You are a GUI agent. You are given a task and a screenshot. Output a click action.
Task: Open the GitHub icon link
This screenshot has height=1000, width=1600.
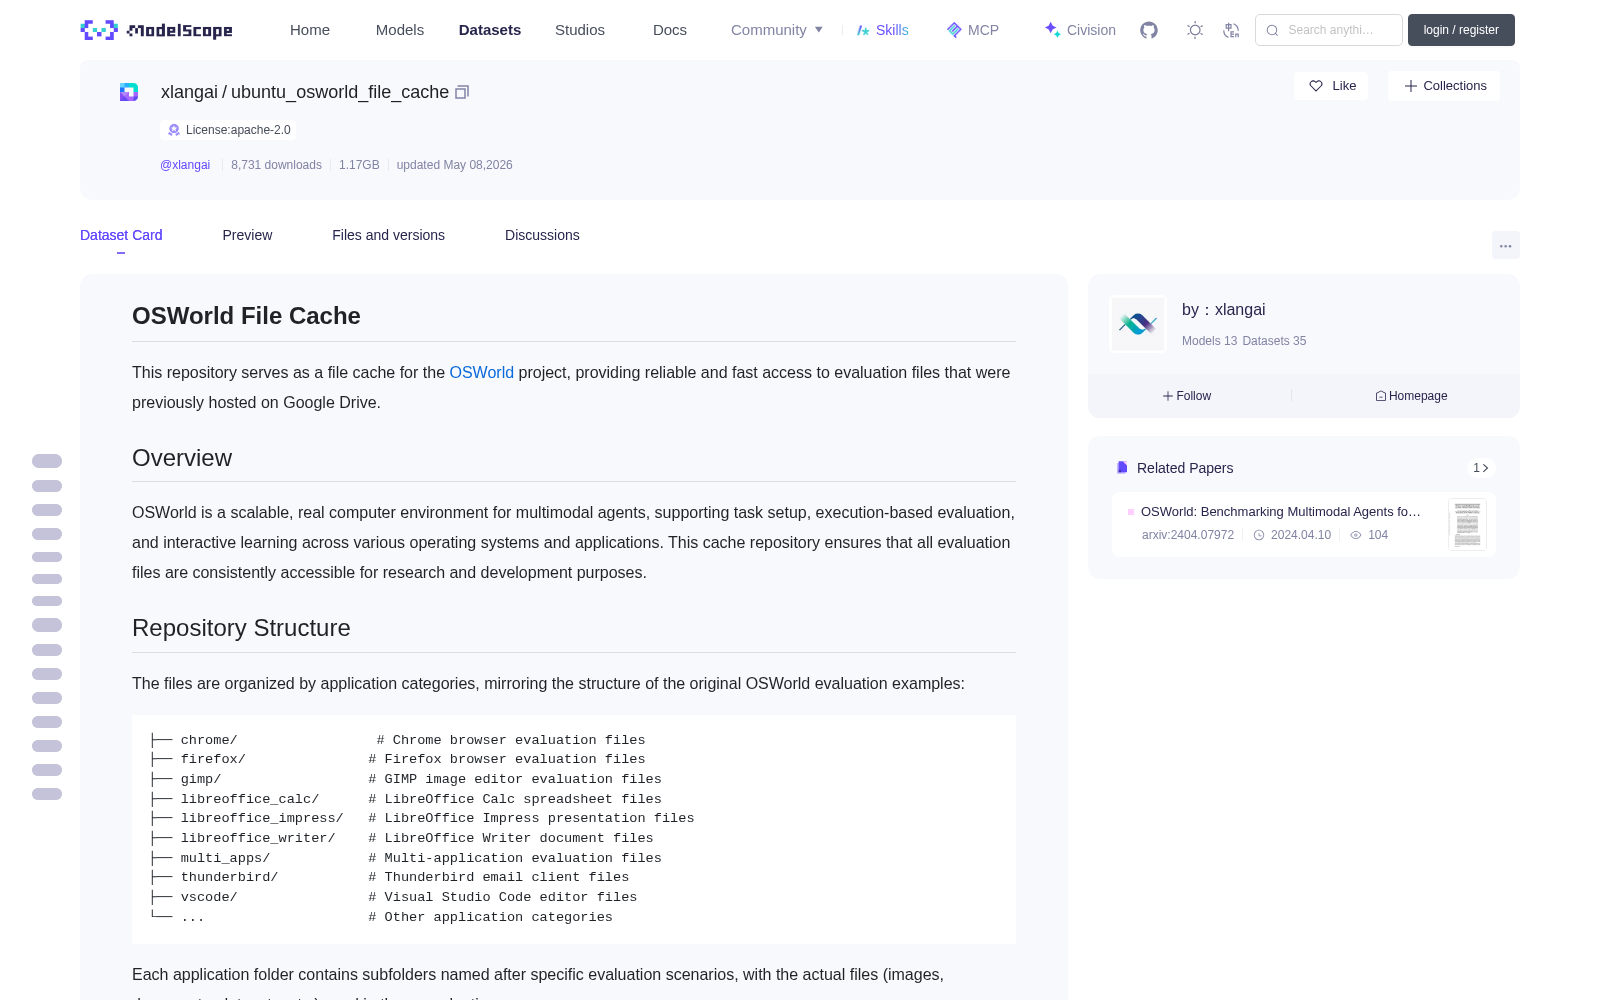tap(1149, 30)
